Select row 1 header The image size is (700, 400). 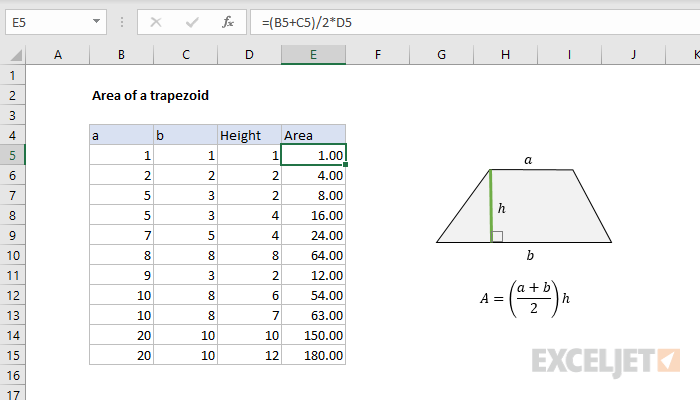click(12, 75)
